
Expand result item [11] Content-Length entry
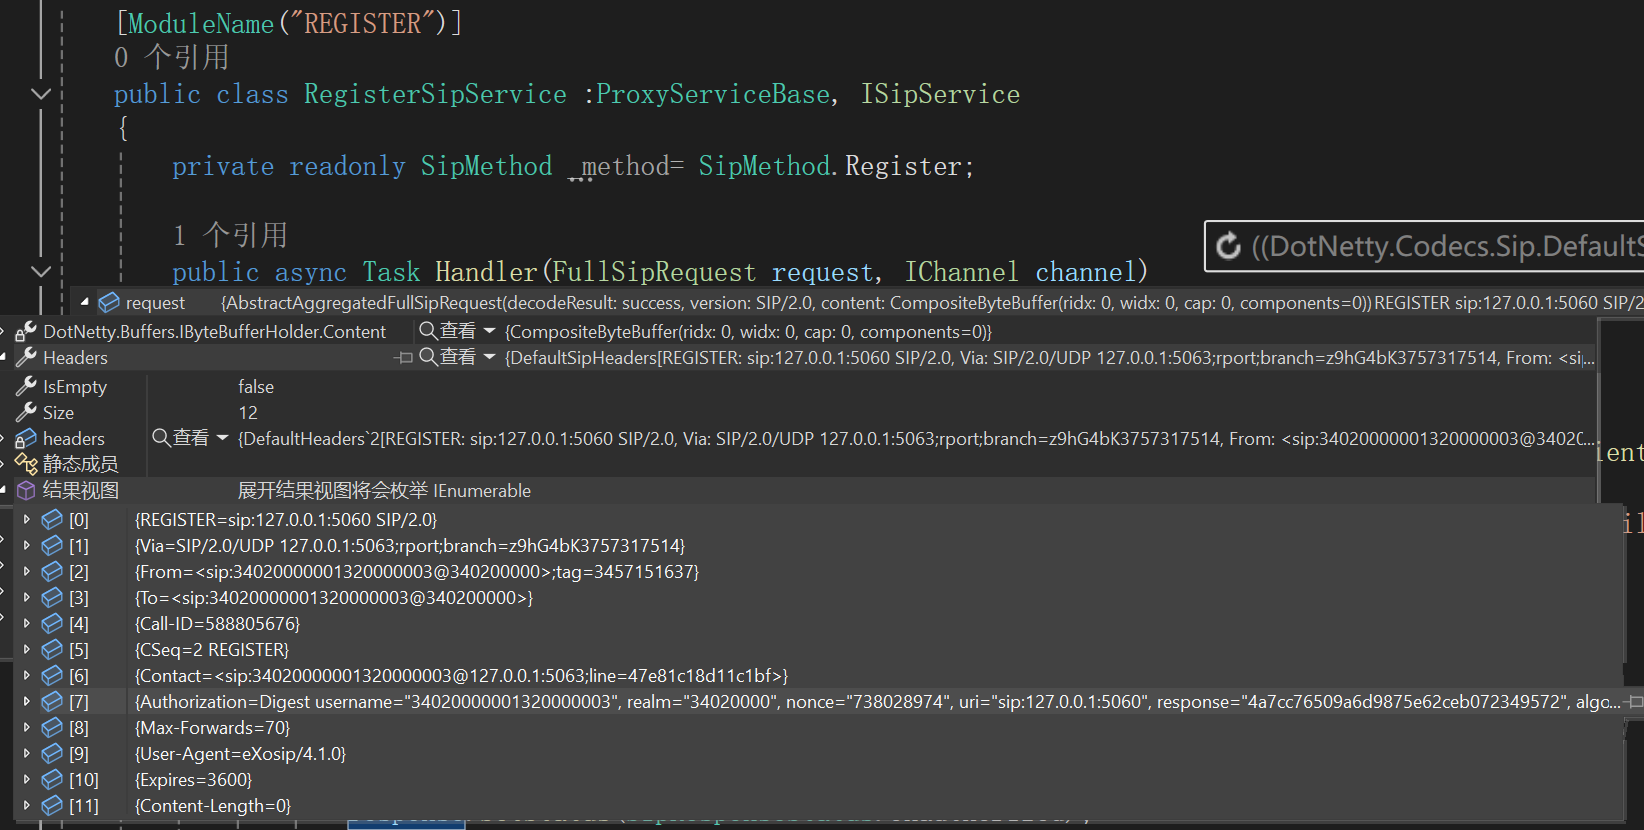[x=27, y=805]
